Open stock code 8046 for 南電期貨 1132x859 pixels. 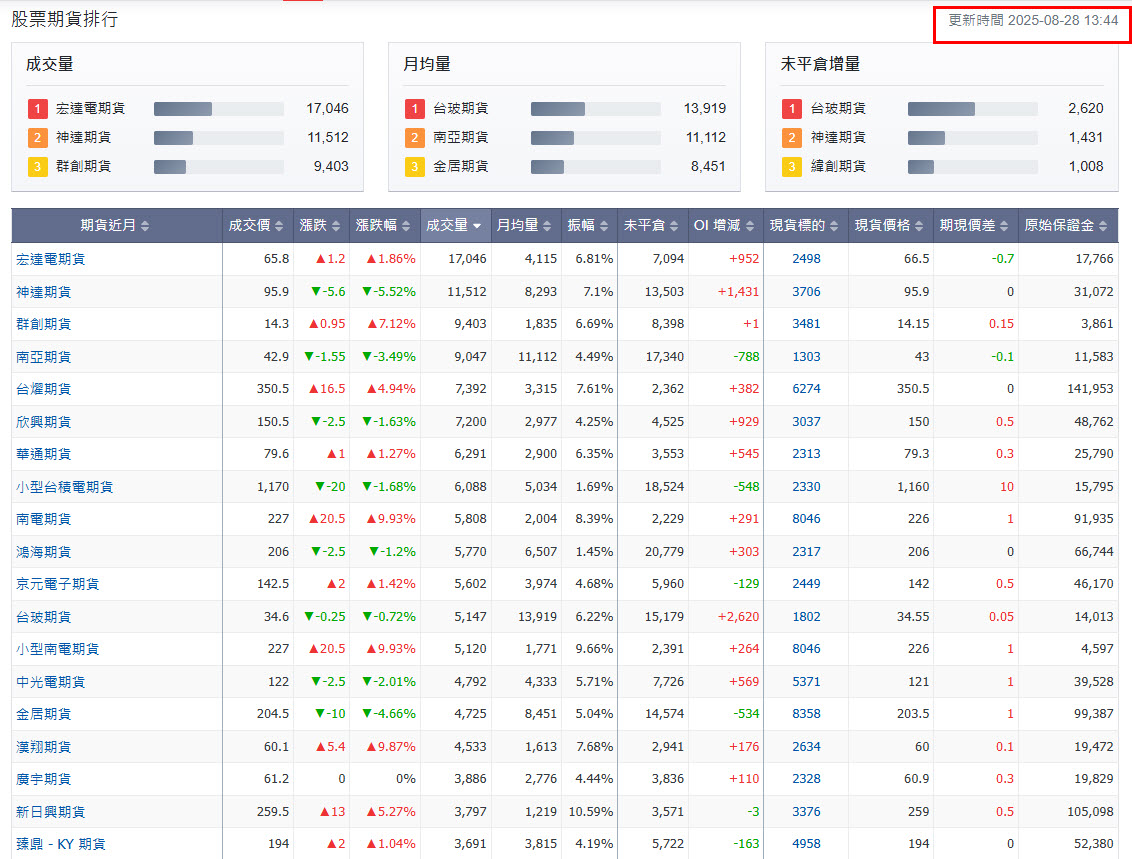(x=806, y=519)
